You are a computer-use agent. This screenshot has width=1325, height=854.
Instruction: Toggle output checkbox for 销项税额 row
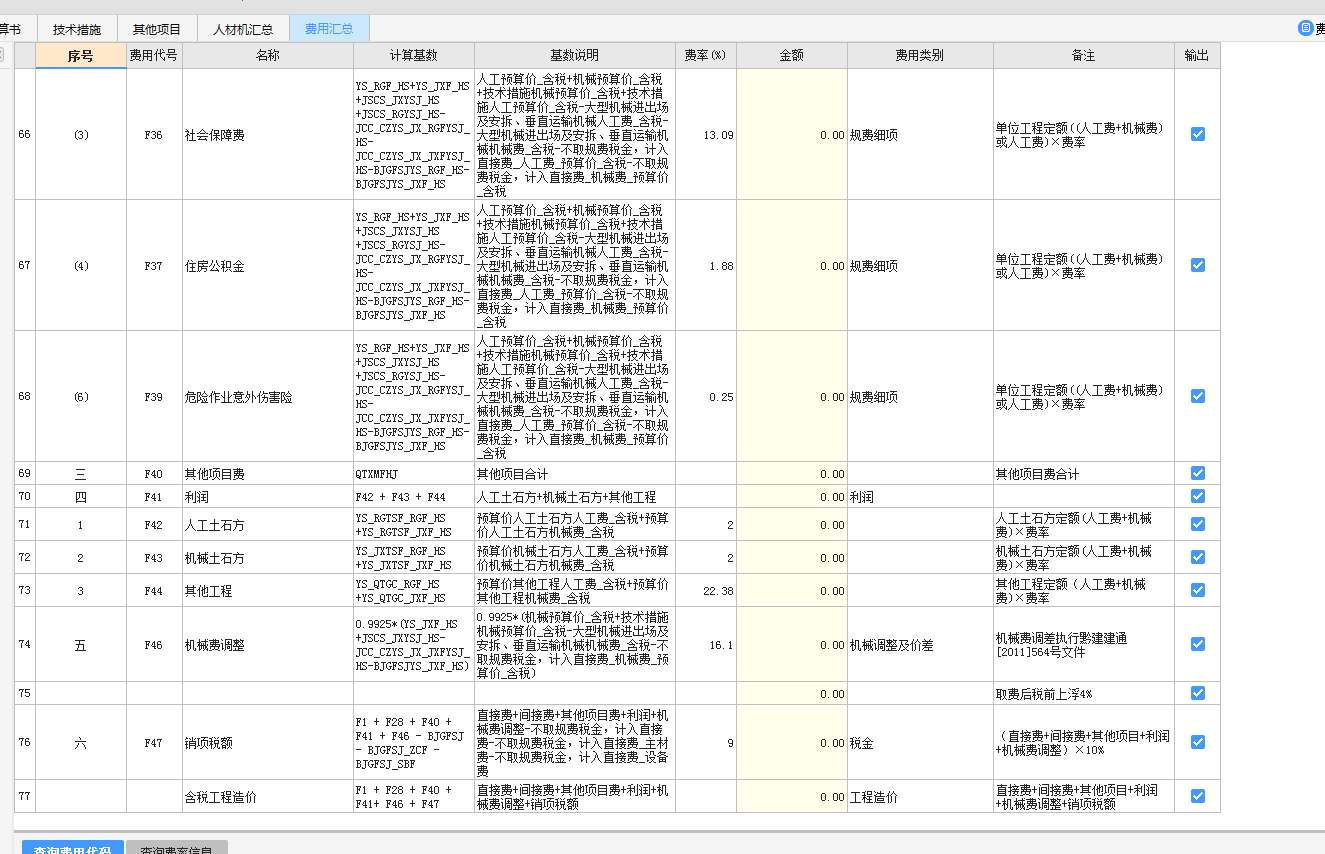point(1198,742)
